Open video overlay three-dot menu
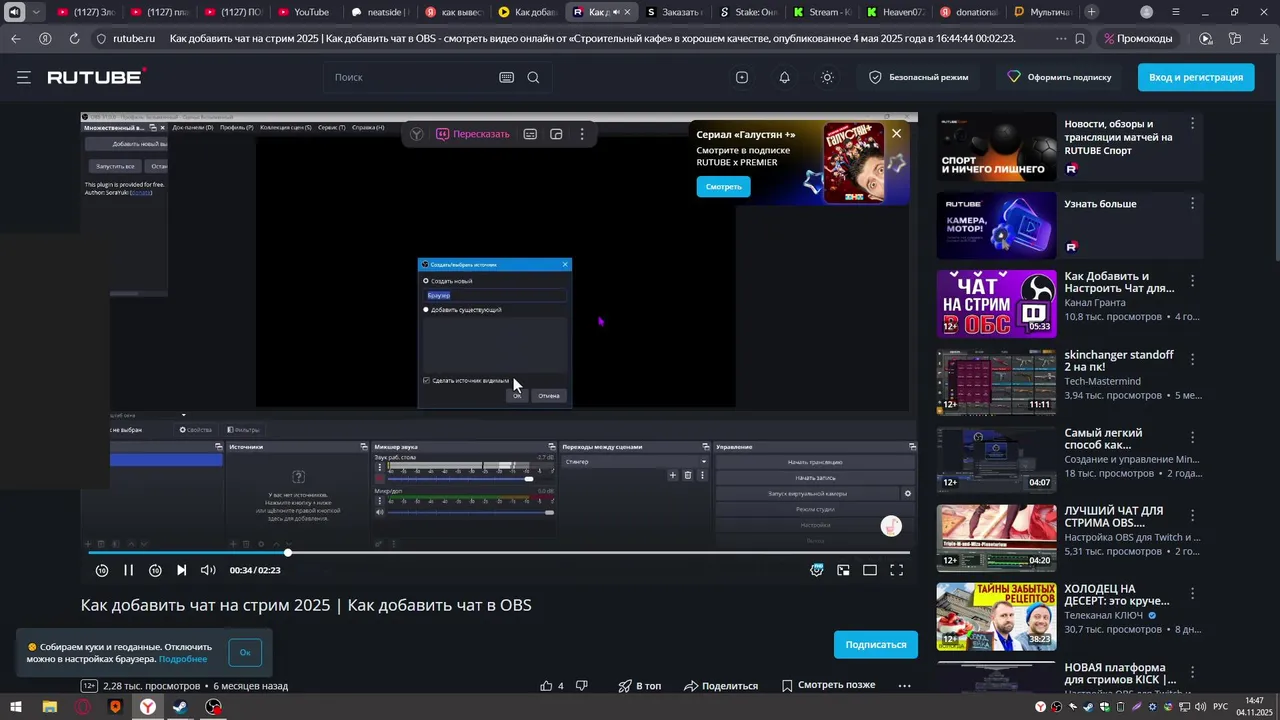The image size is (1280, 720). [x=582, y=134]
